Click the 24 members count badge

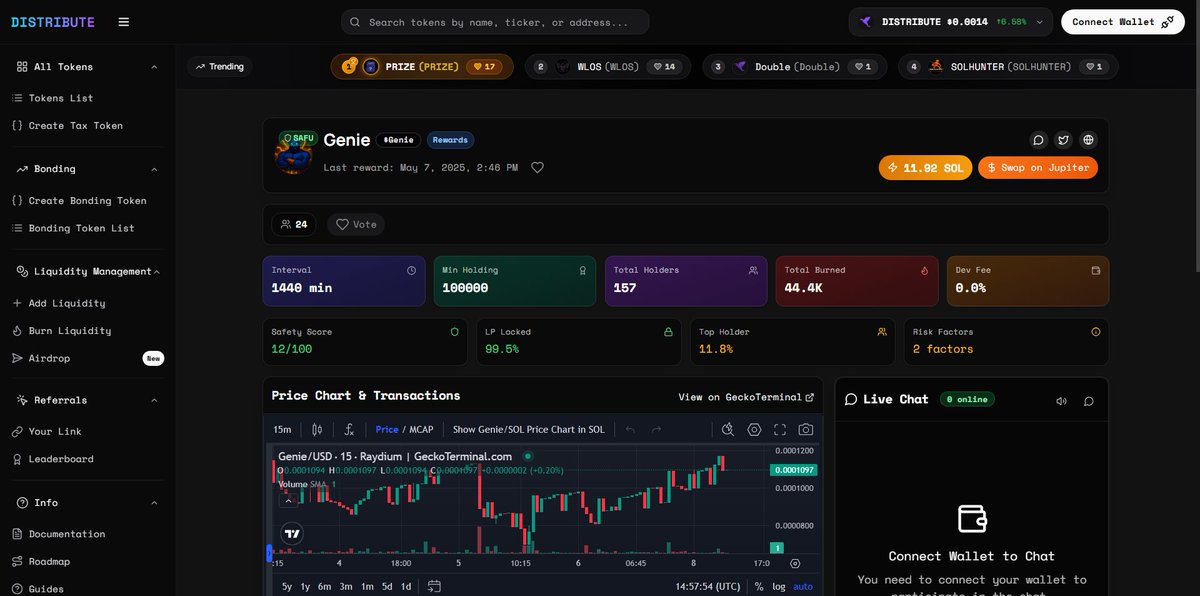(294, 224)
